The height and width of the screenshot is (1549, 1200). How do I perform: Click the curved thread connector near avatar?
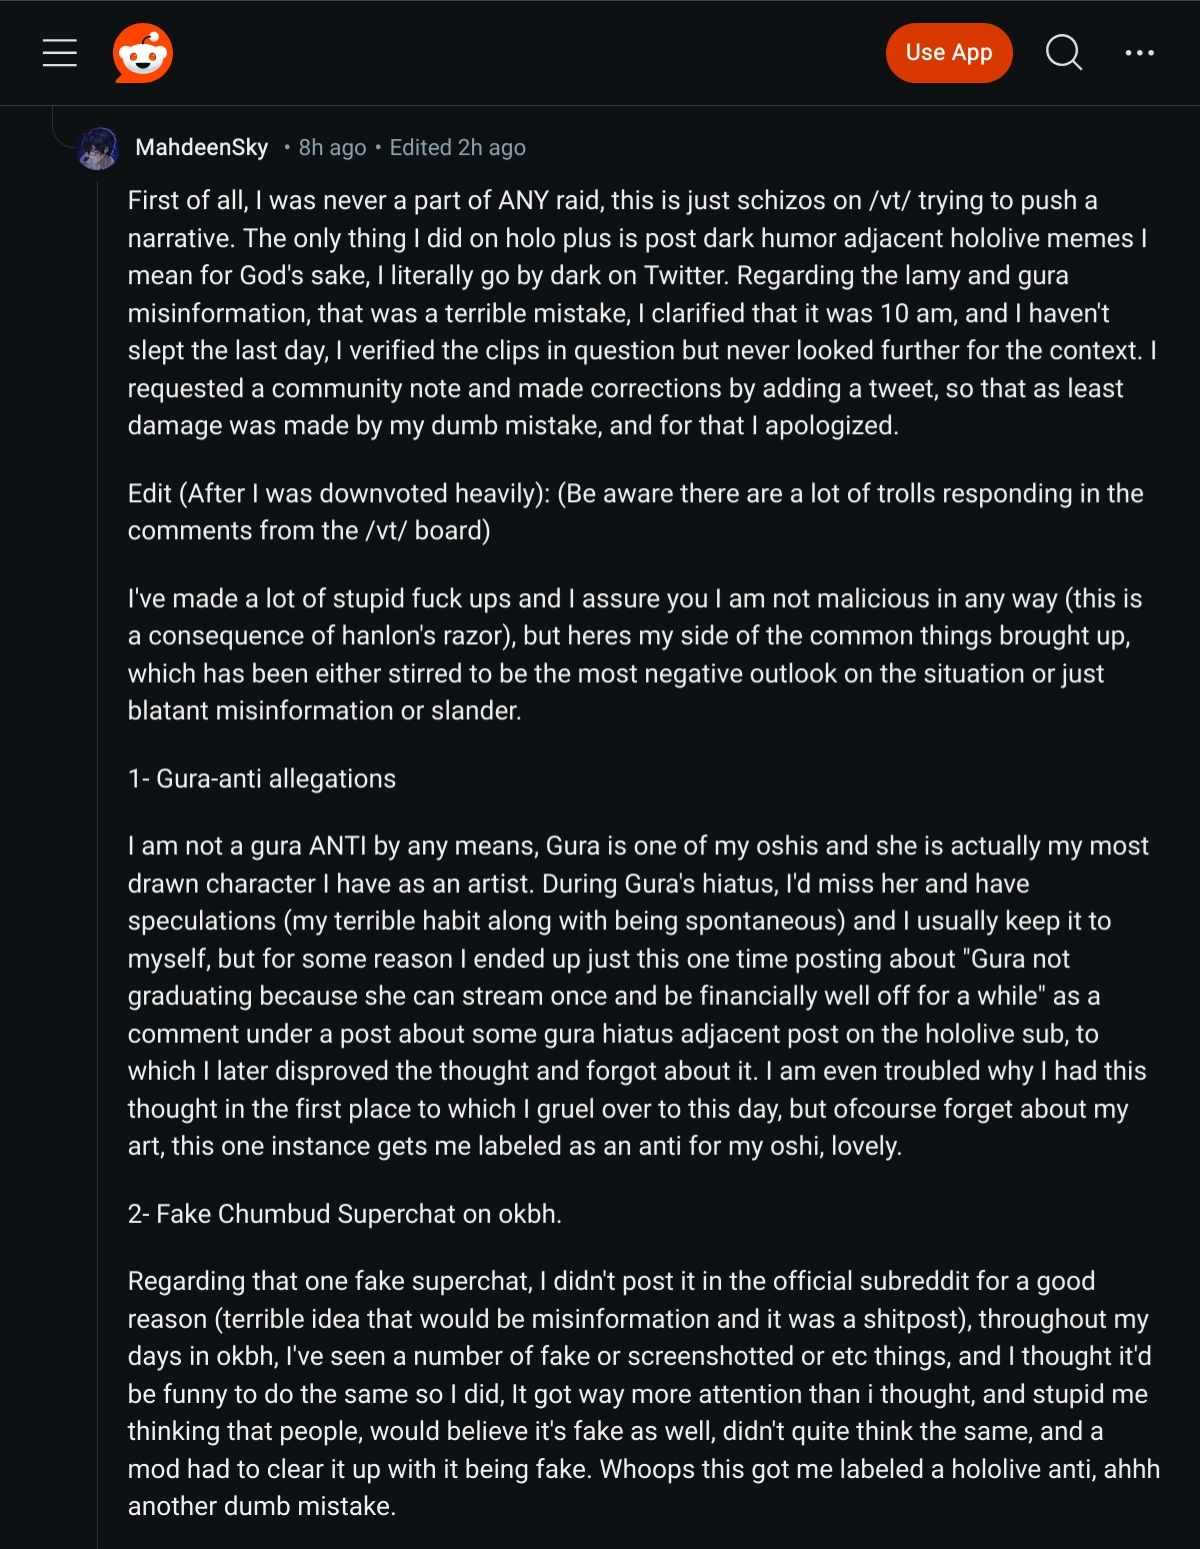pyautogui.click(x=62, y=128)
